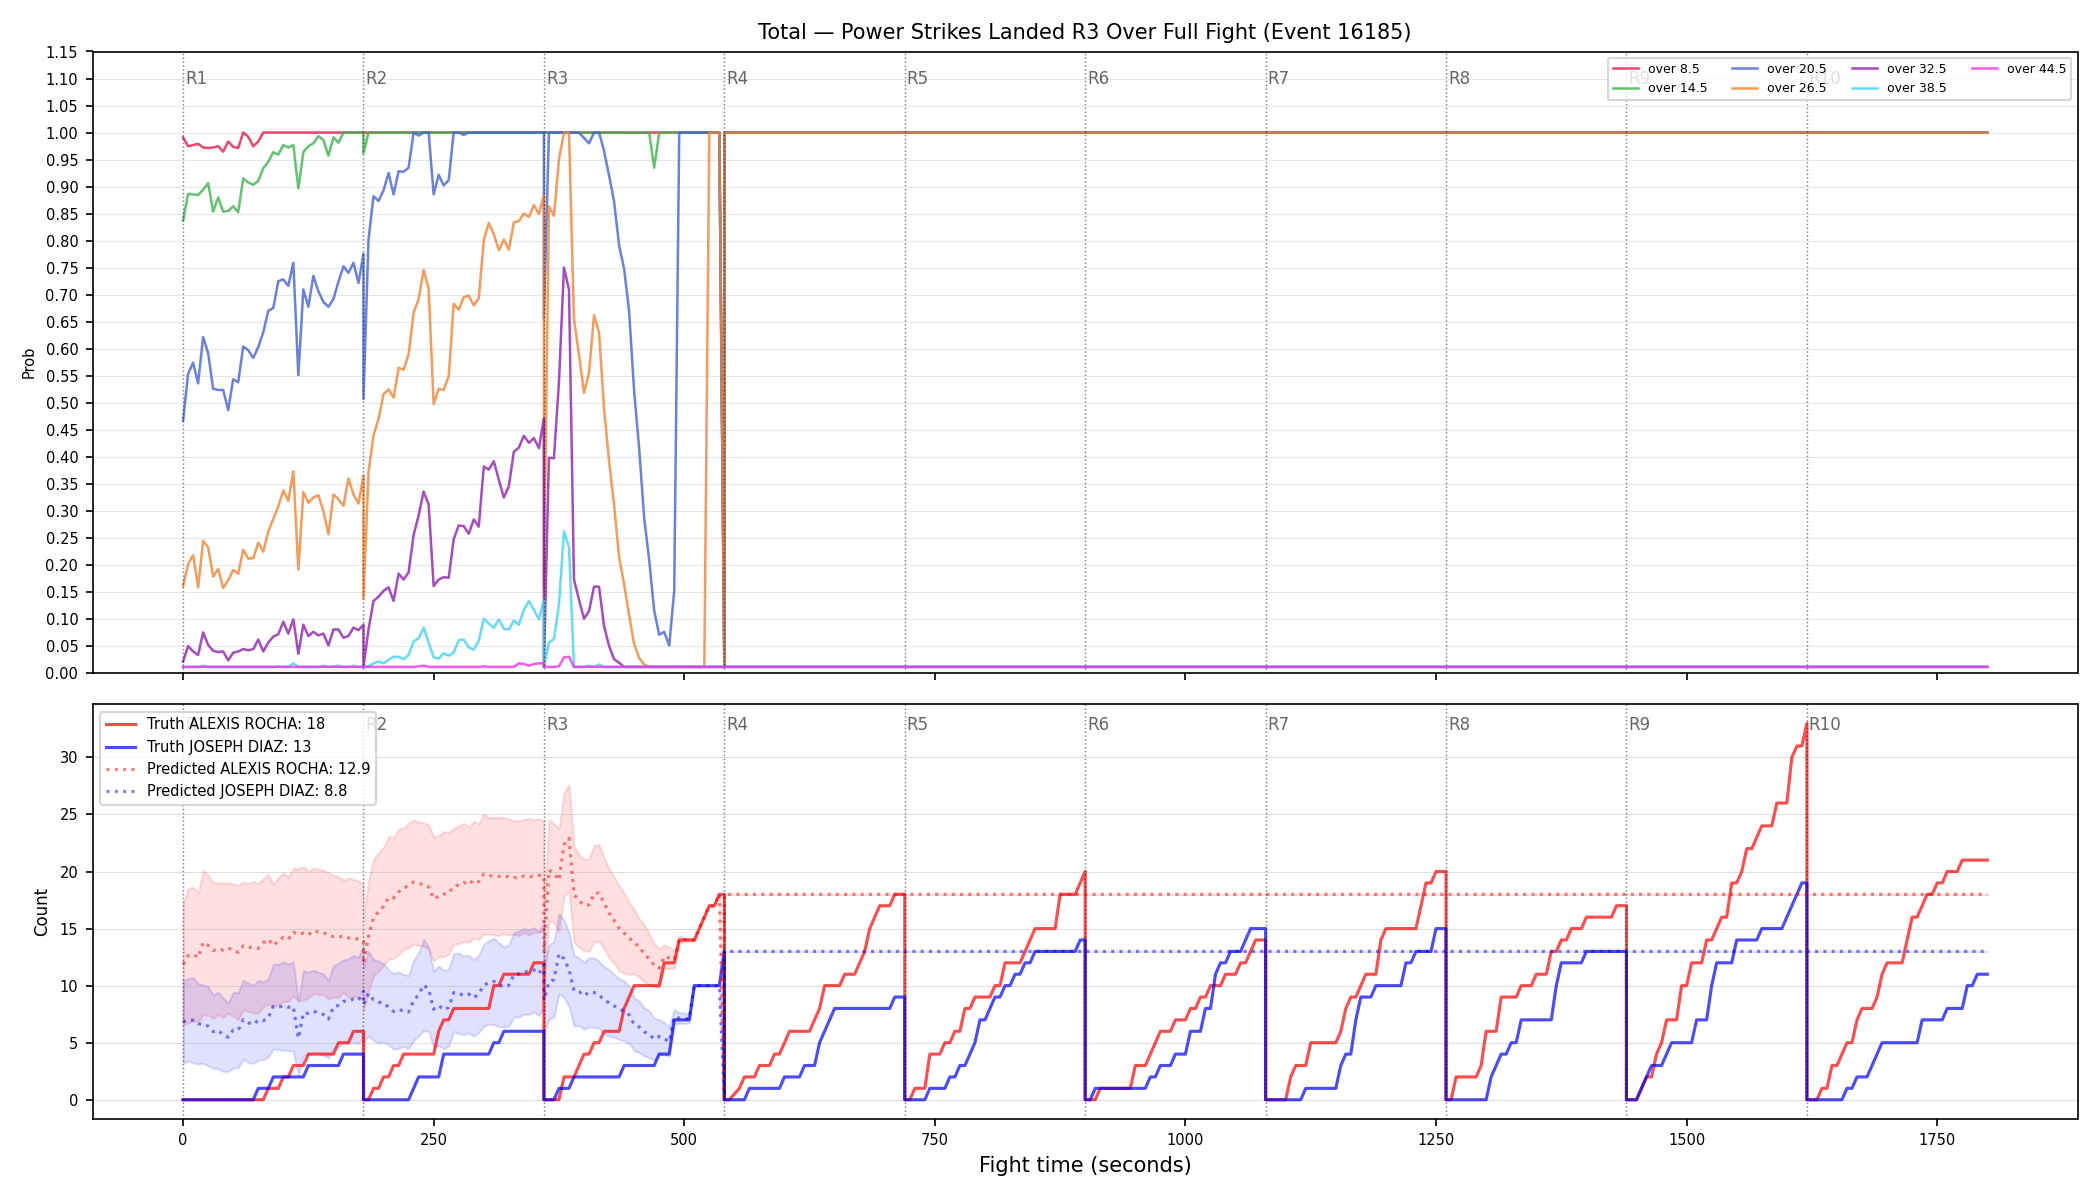Image resolution: width=2100 pixels, height=1200 pixels.
Task: Select the 'over 14.5' legend entry
Action: (1660, 88)
